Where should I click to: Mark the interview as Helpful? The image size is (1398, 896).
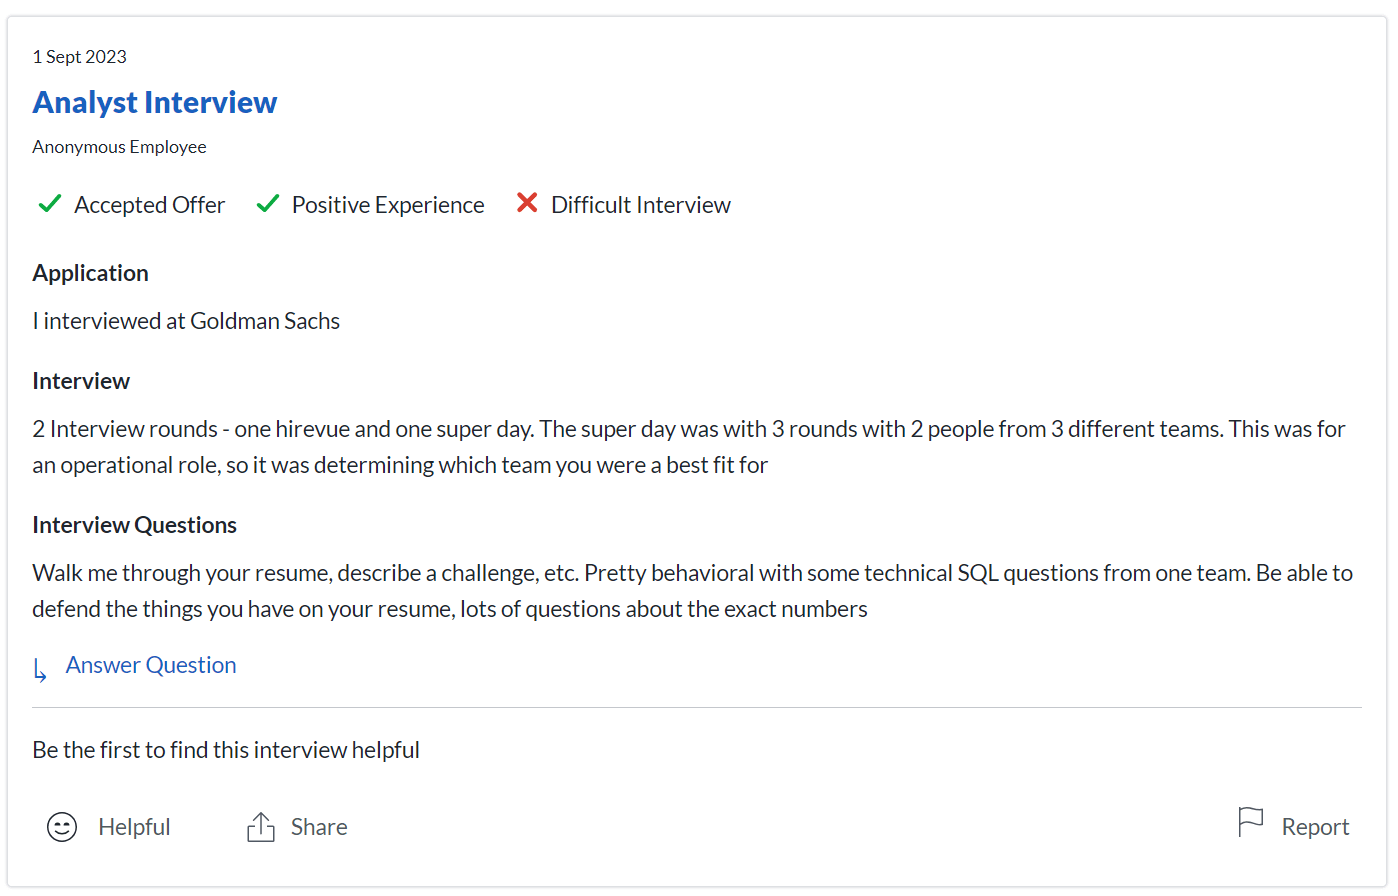point(134,827)
